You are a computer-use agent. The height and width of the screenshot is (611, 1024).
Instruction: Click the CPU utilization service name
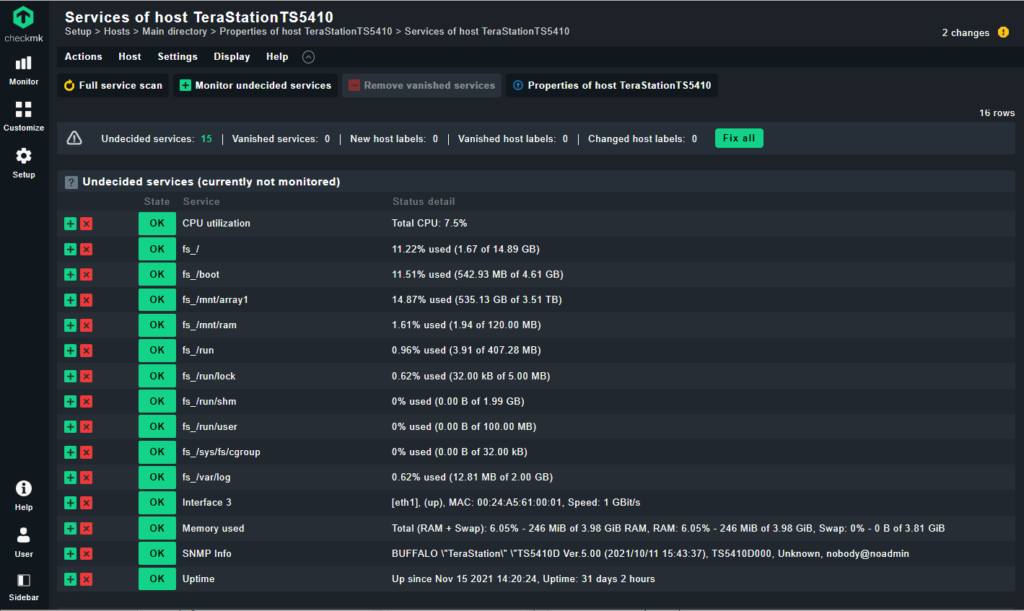216,223
